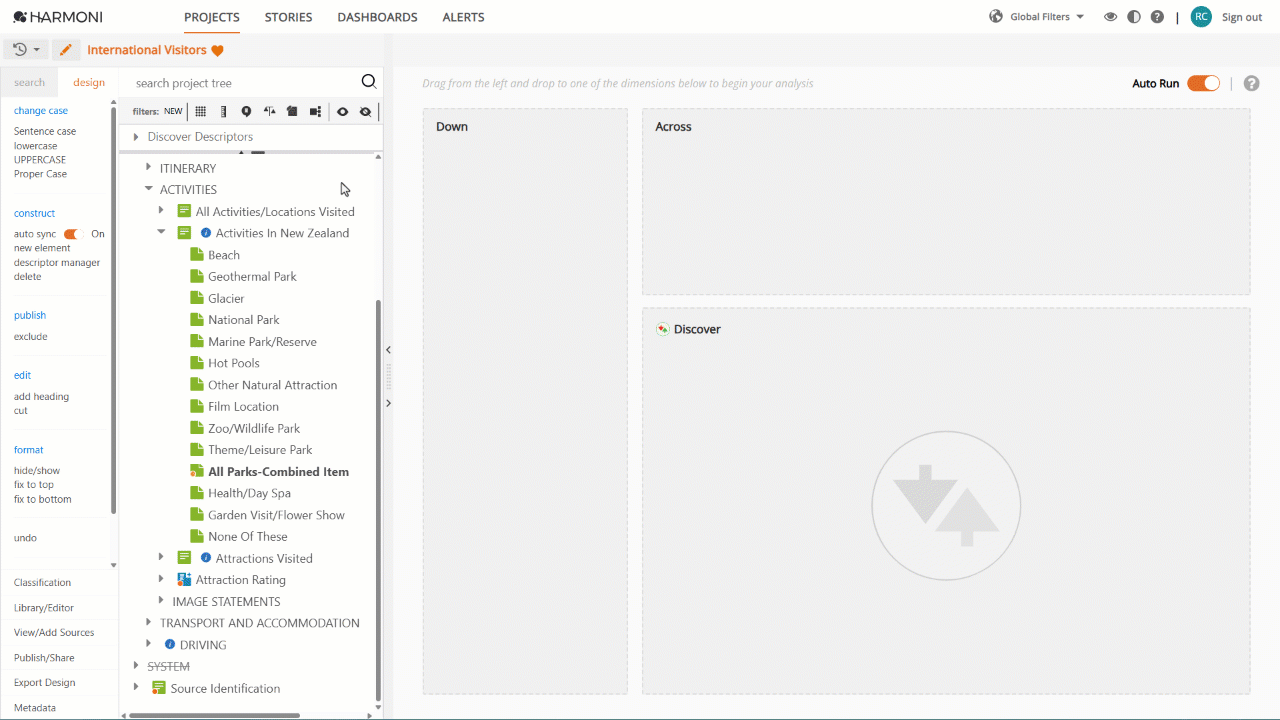Click add heading

tap(41, 397)
